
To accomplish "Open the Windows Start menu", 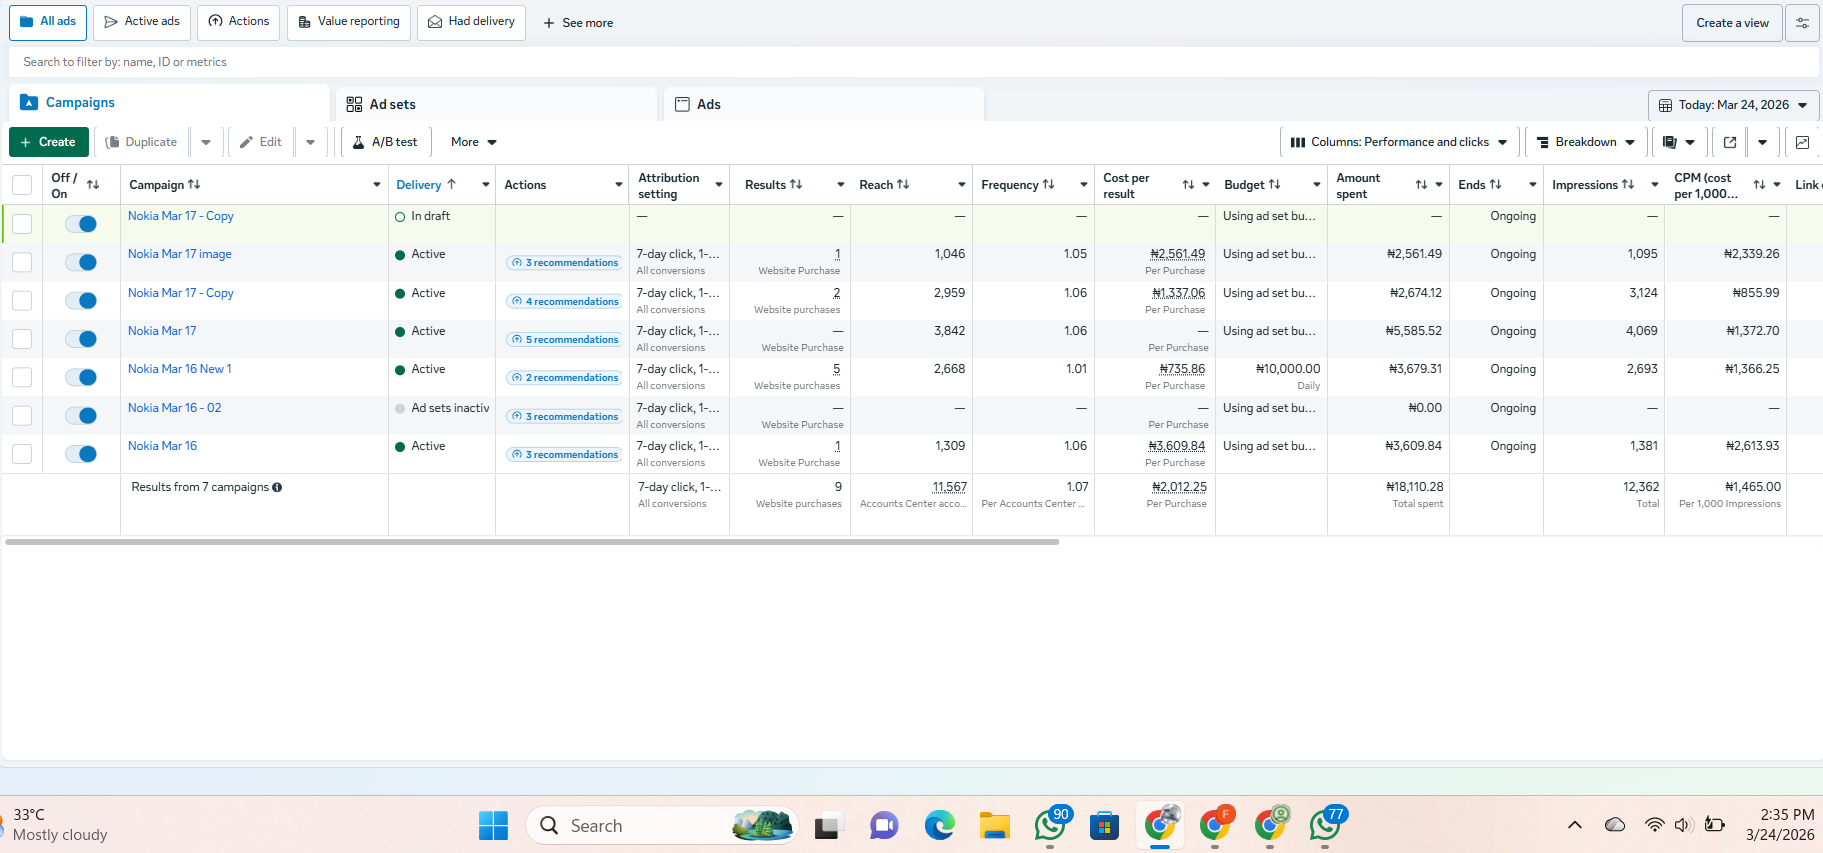I will 493,826.
